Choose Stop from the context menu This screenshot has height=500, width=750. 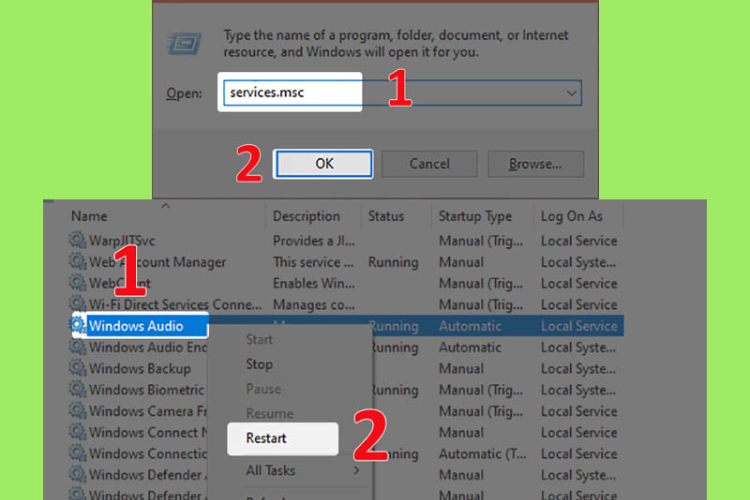[x=259, y=364]
